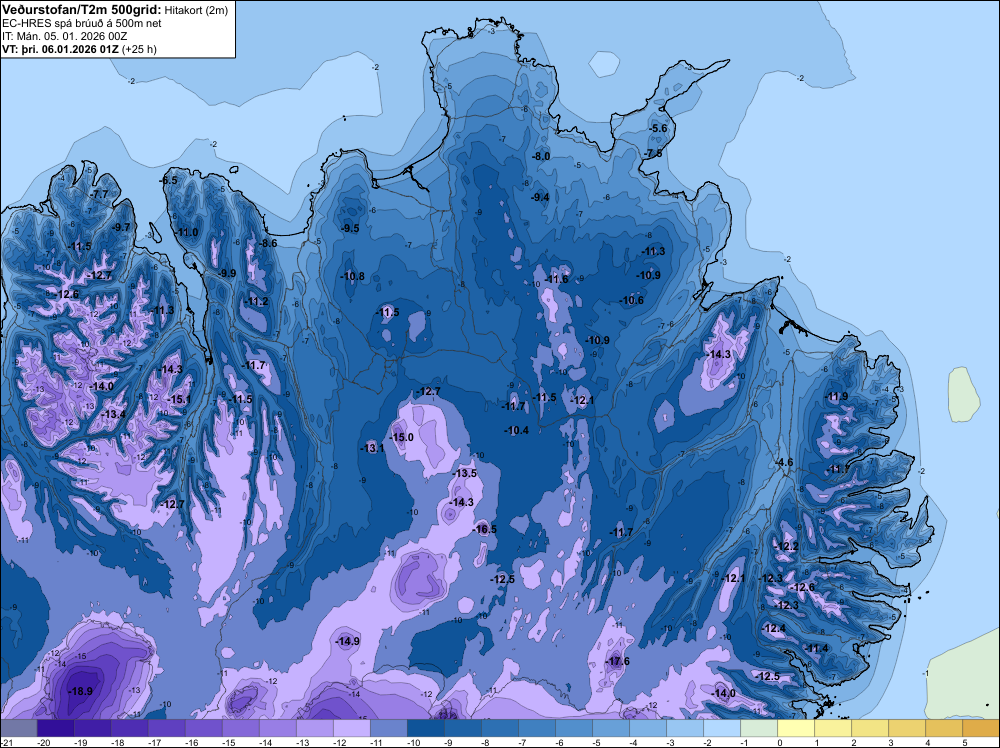
Task: Click the -6.5 temperature value
Action: 168,180
